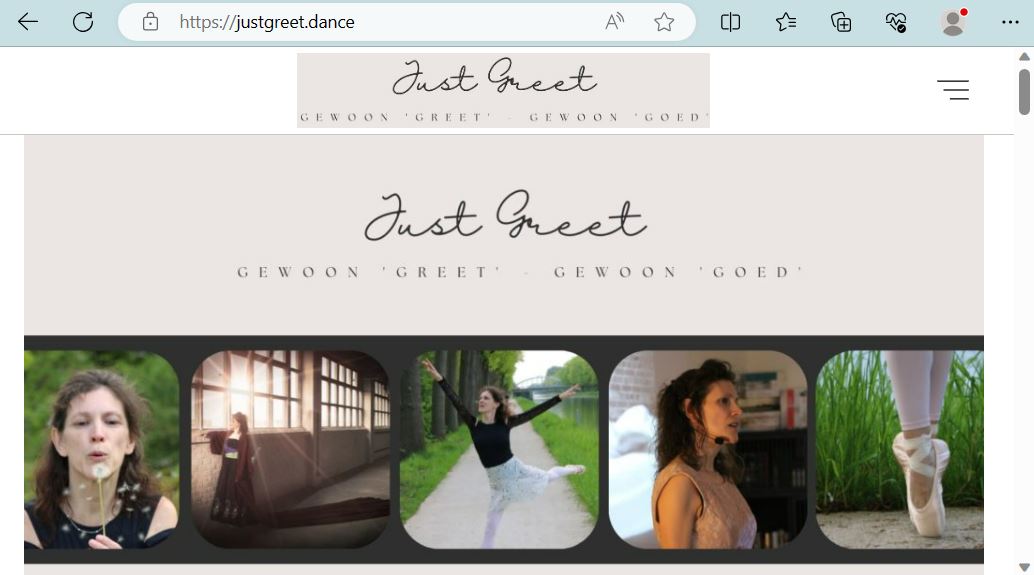This screenshot has width=1034, height=575.
Task: Open the browser Settings and more menu
Action: 1010,22
